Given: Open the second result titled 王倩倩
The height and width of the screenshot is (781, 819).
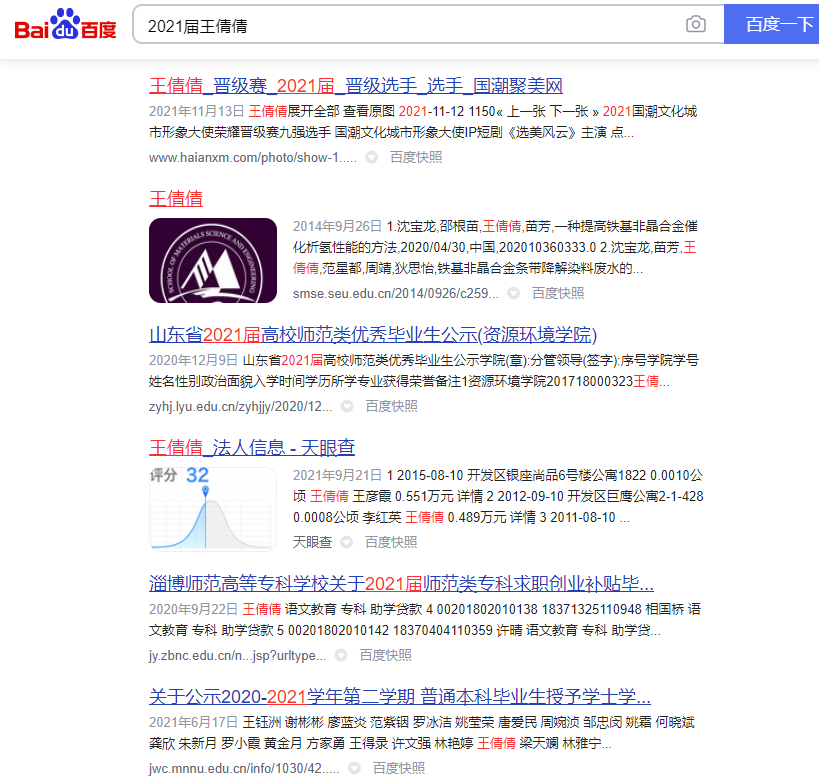Looking at the screenshot, I should pyautogui.click(x=176, y=199).
